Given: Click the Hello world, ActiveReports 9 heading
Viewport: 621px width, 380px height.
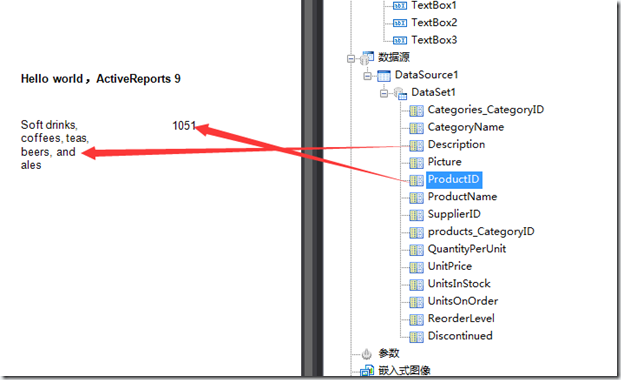Looking at the screenshot, I should click(x=101, y=79).
